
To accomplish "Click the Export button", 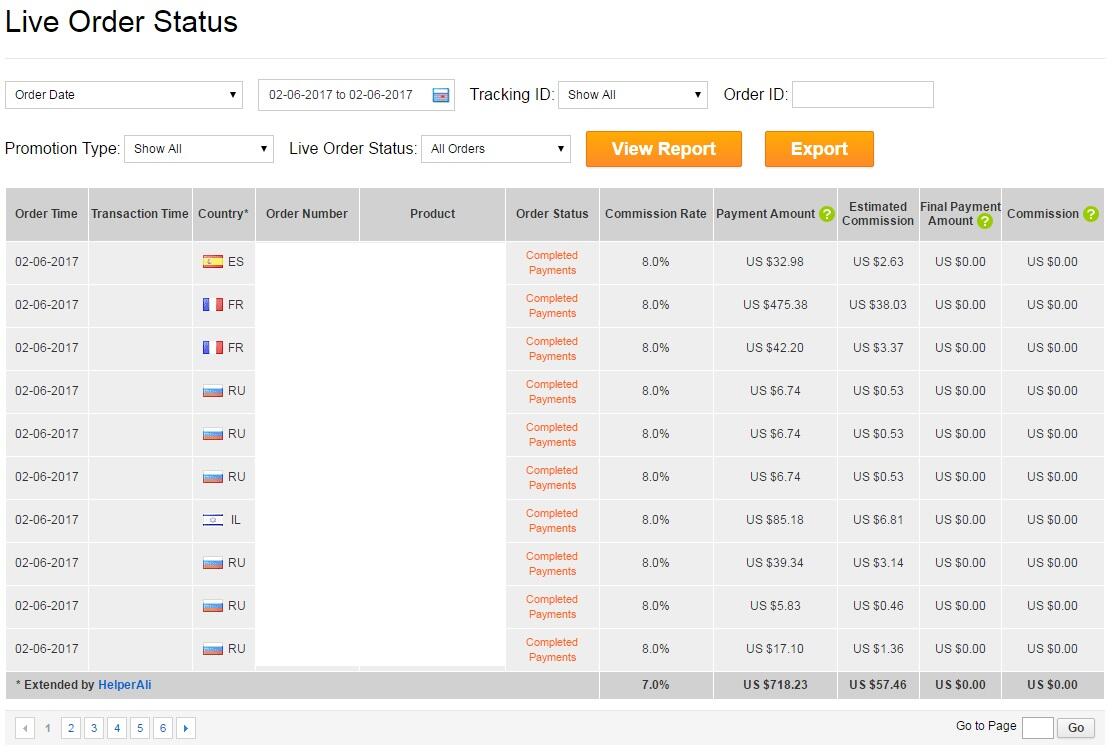I will pyautogui.click(x=818, y=149).
